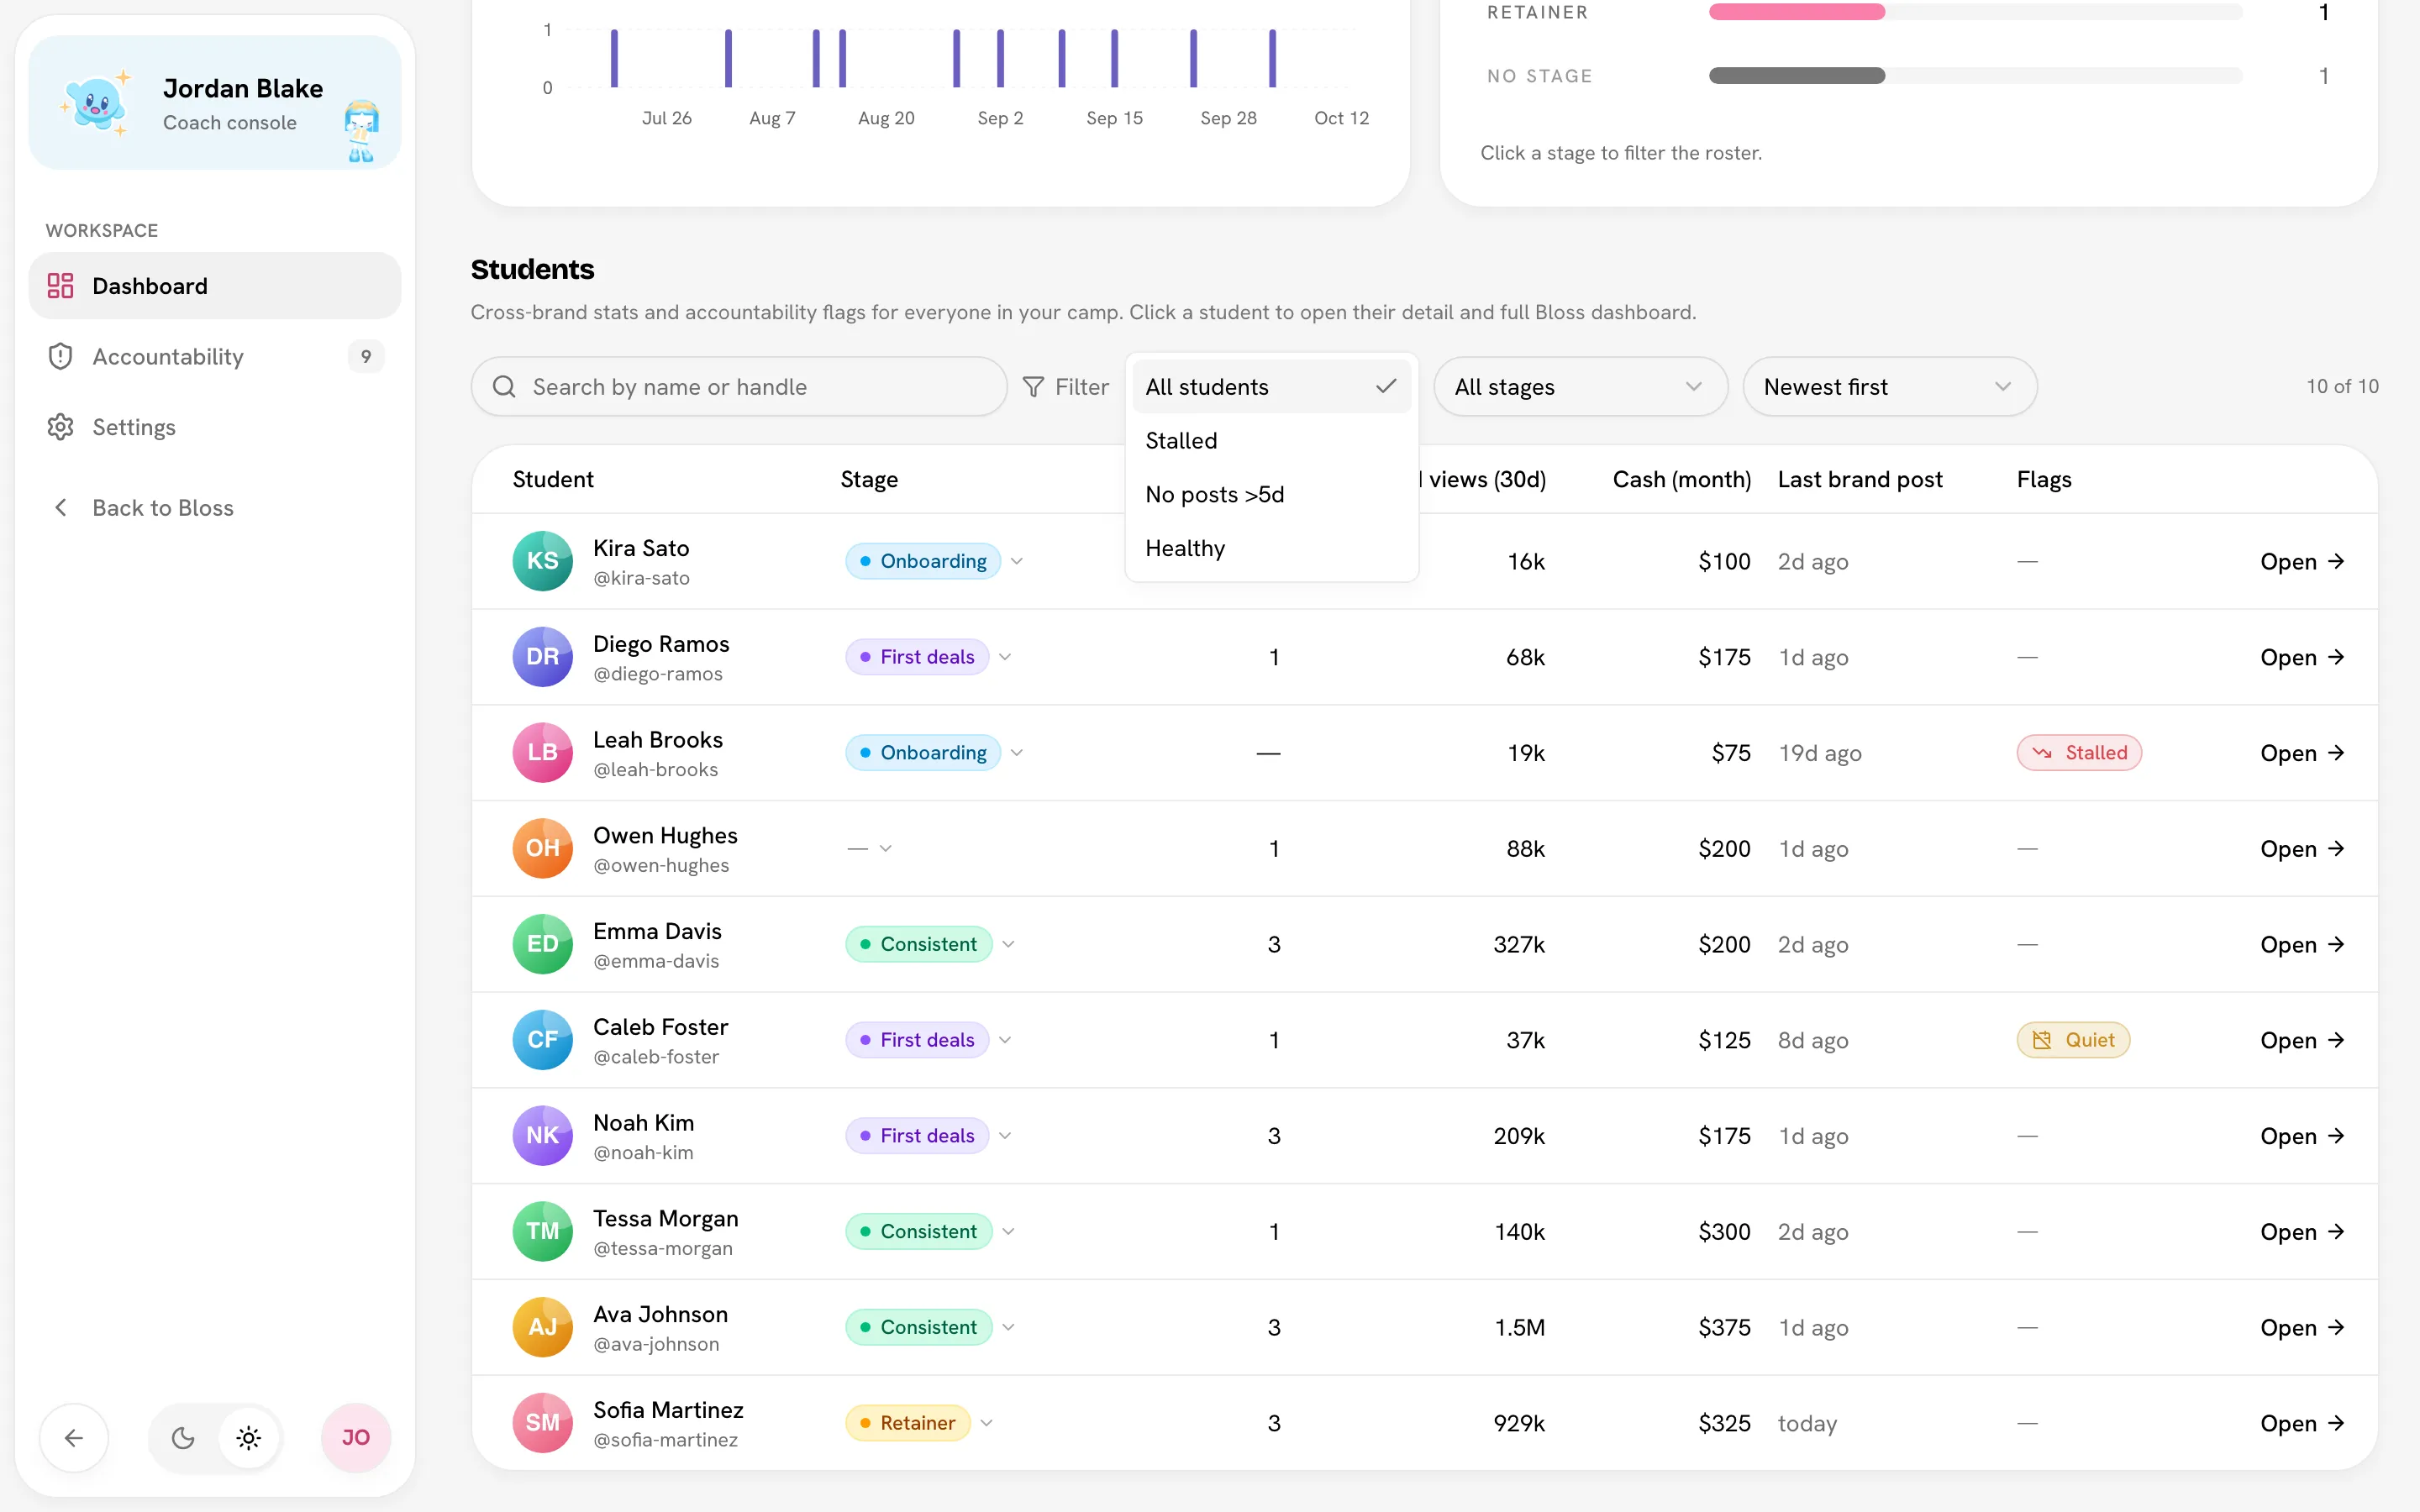The height and width of the screenshot is (1512, 2420).
Task: Click the Filter funnel icon
Action: coord(1034,387)
